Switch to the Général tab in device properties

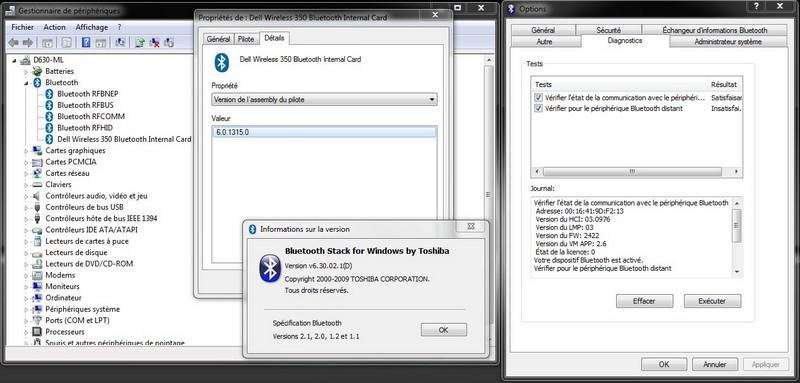[x=218, y=39]
